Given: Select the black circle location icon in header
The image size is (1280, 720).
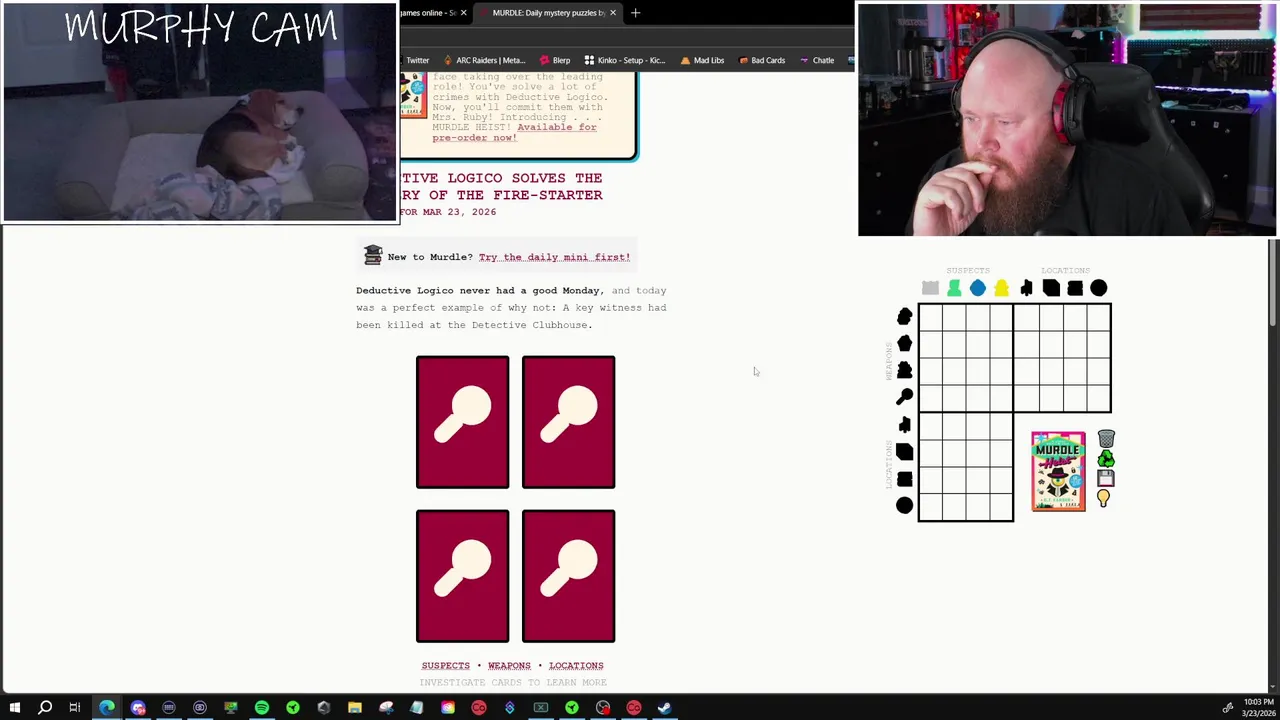Looking at the screenshot, I should (x=1099, y=288).
